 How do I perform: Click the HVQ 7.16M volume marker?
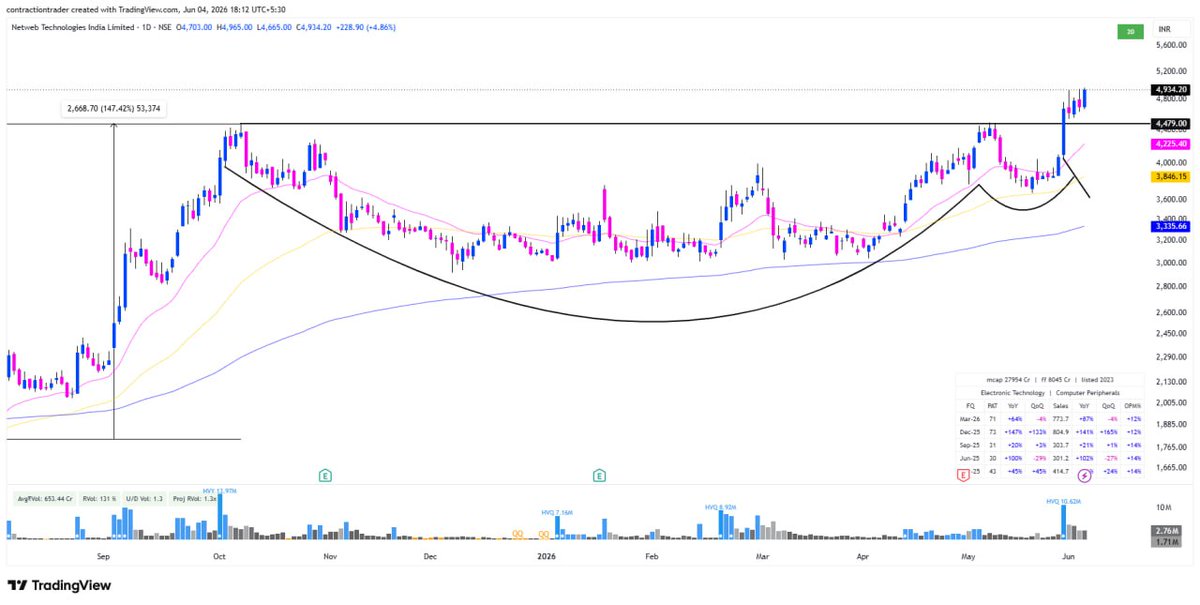pyautogui.click(x=556, y=511)
